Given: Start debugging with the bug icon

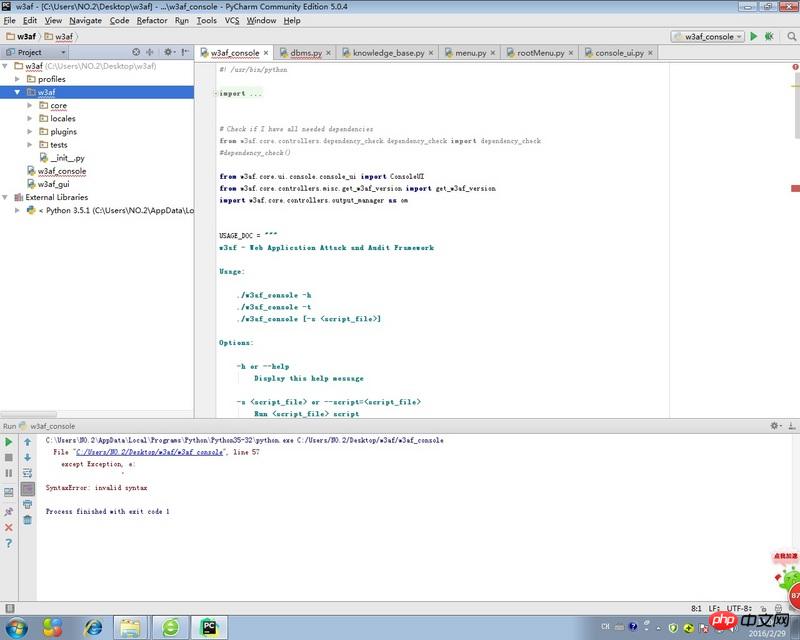Looking at the screenshot, I should click(x=768, y=36).
